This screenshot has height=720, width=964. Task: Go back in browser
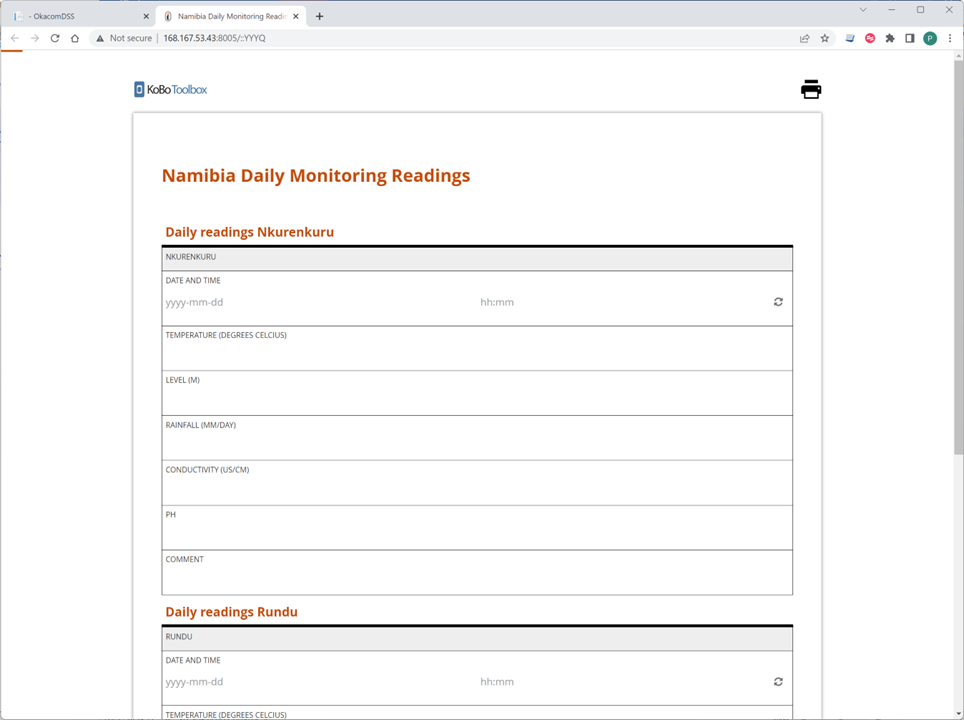15,38
